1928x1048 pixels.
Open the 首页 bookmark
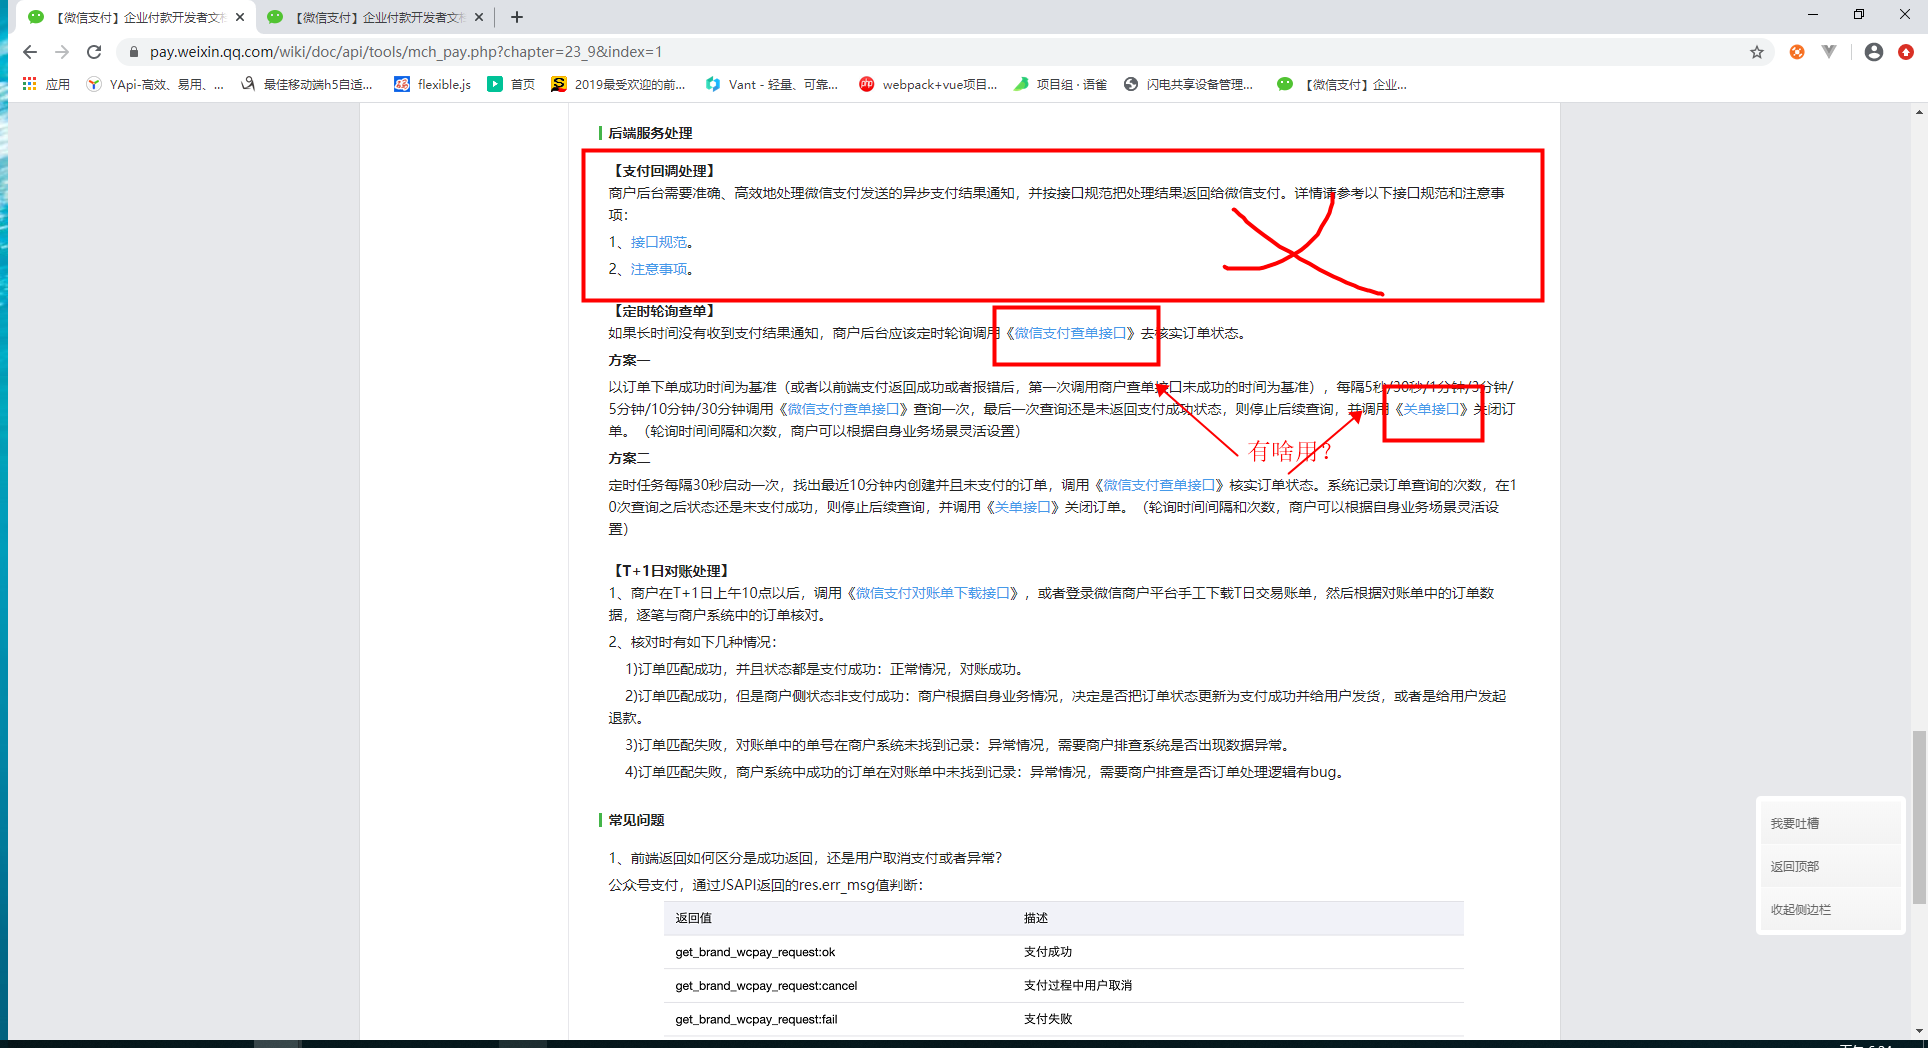pyautogui.click(x=511, y=84)
